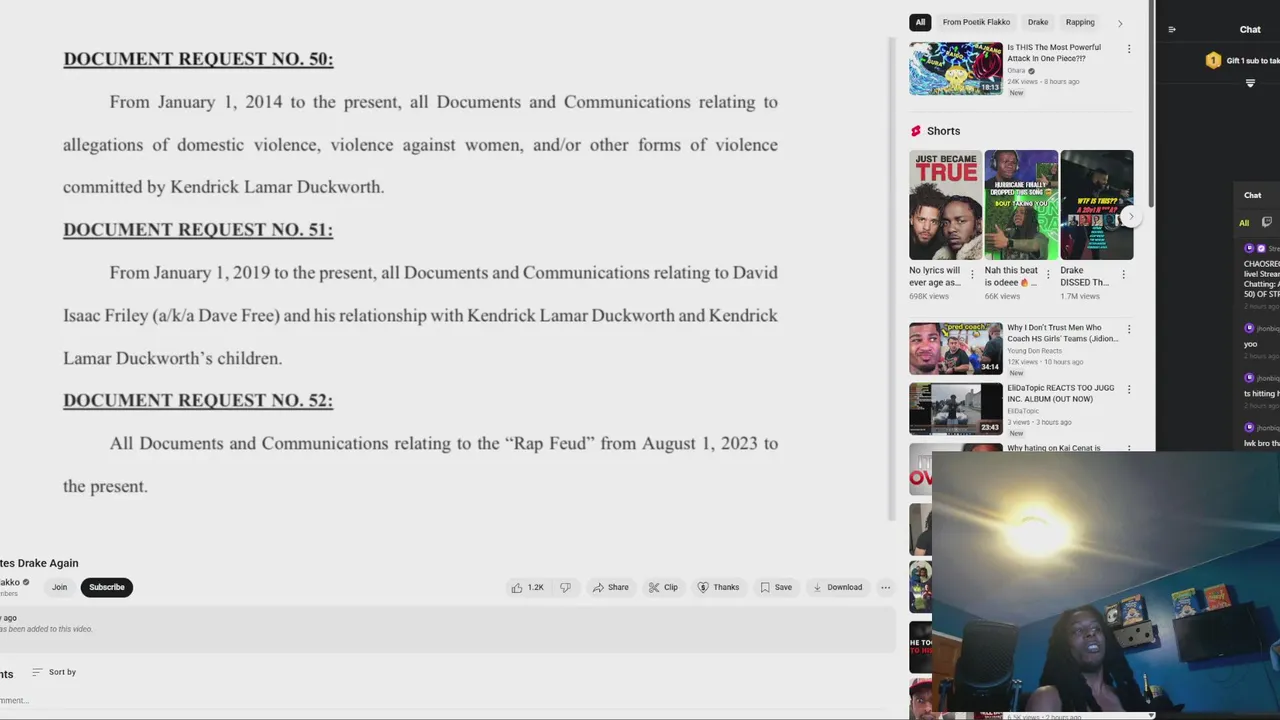
Task: Select the Rapping filter chip
Action: 1080,22
